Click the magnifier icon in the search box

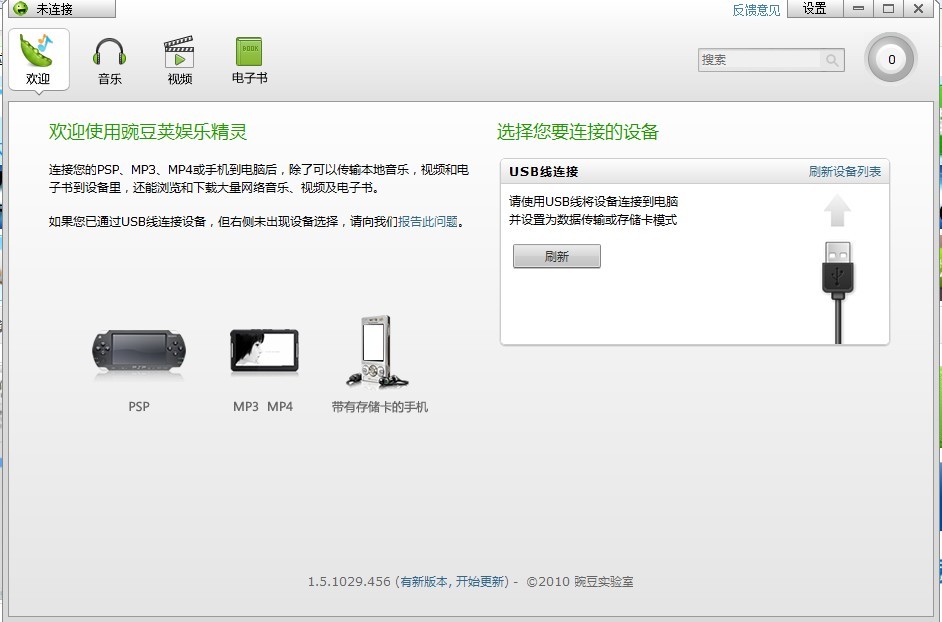831,60
